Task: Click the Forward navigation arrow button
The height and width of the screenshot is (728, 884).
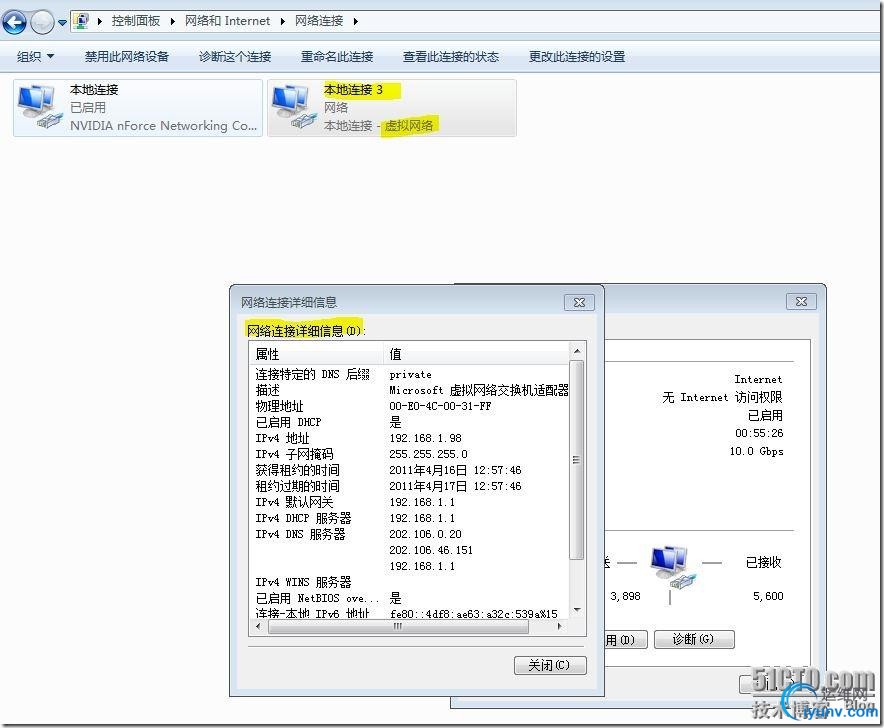Action: click(41, 22)
